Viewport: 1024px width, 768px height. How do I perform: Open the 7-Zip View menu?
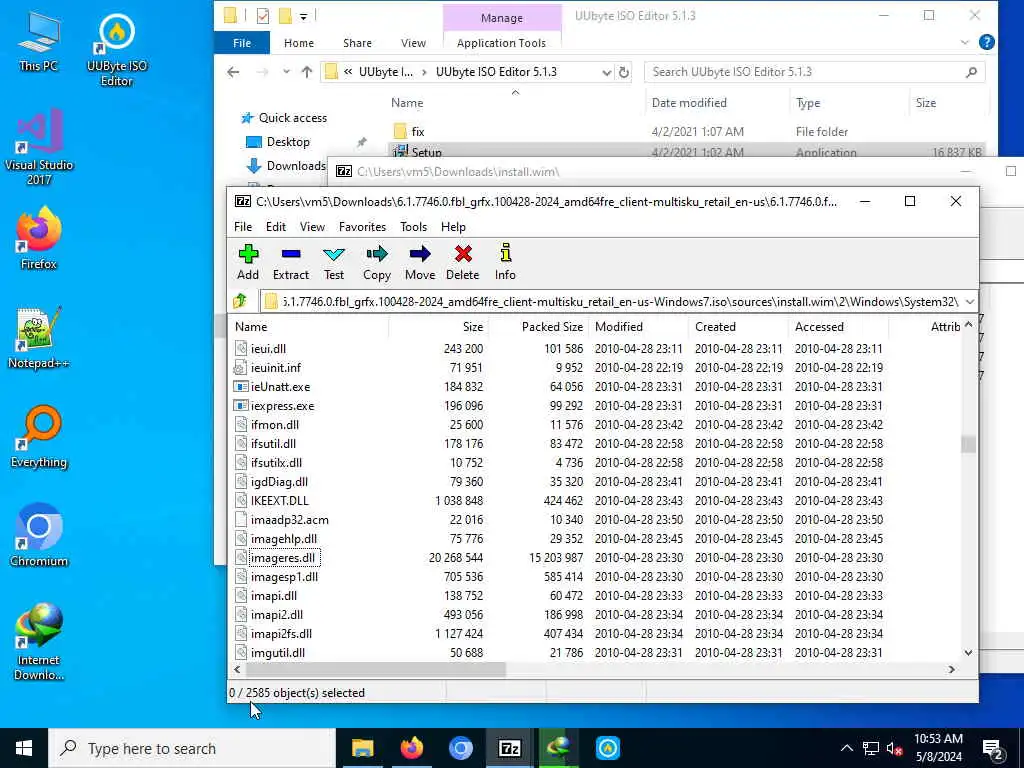312,227
